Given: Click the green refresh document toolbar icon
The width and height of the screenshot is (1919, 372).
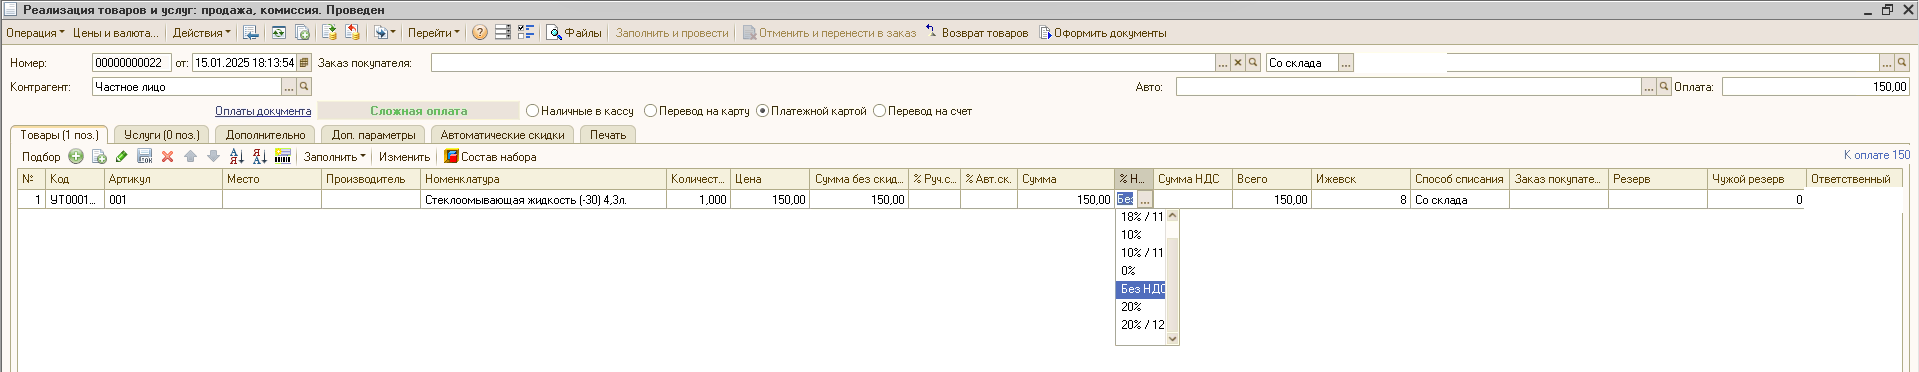Looking at the screenshot, I should coord(279,33).
